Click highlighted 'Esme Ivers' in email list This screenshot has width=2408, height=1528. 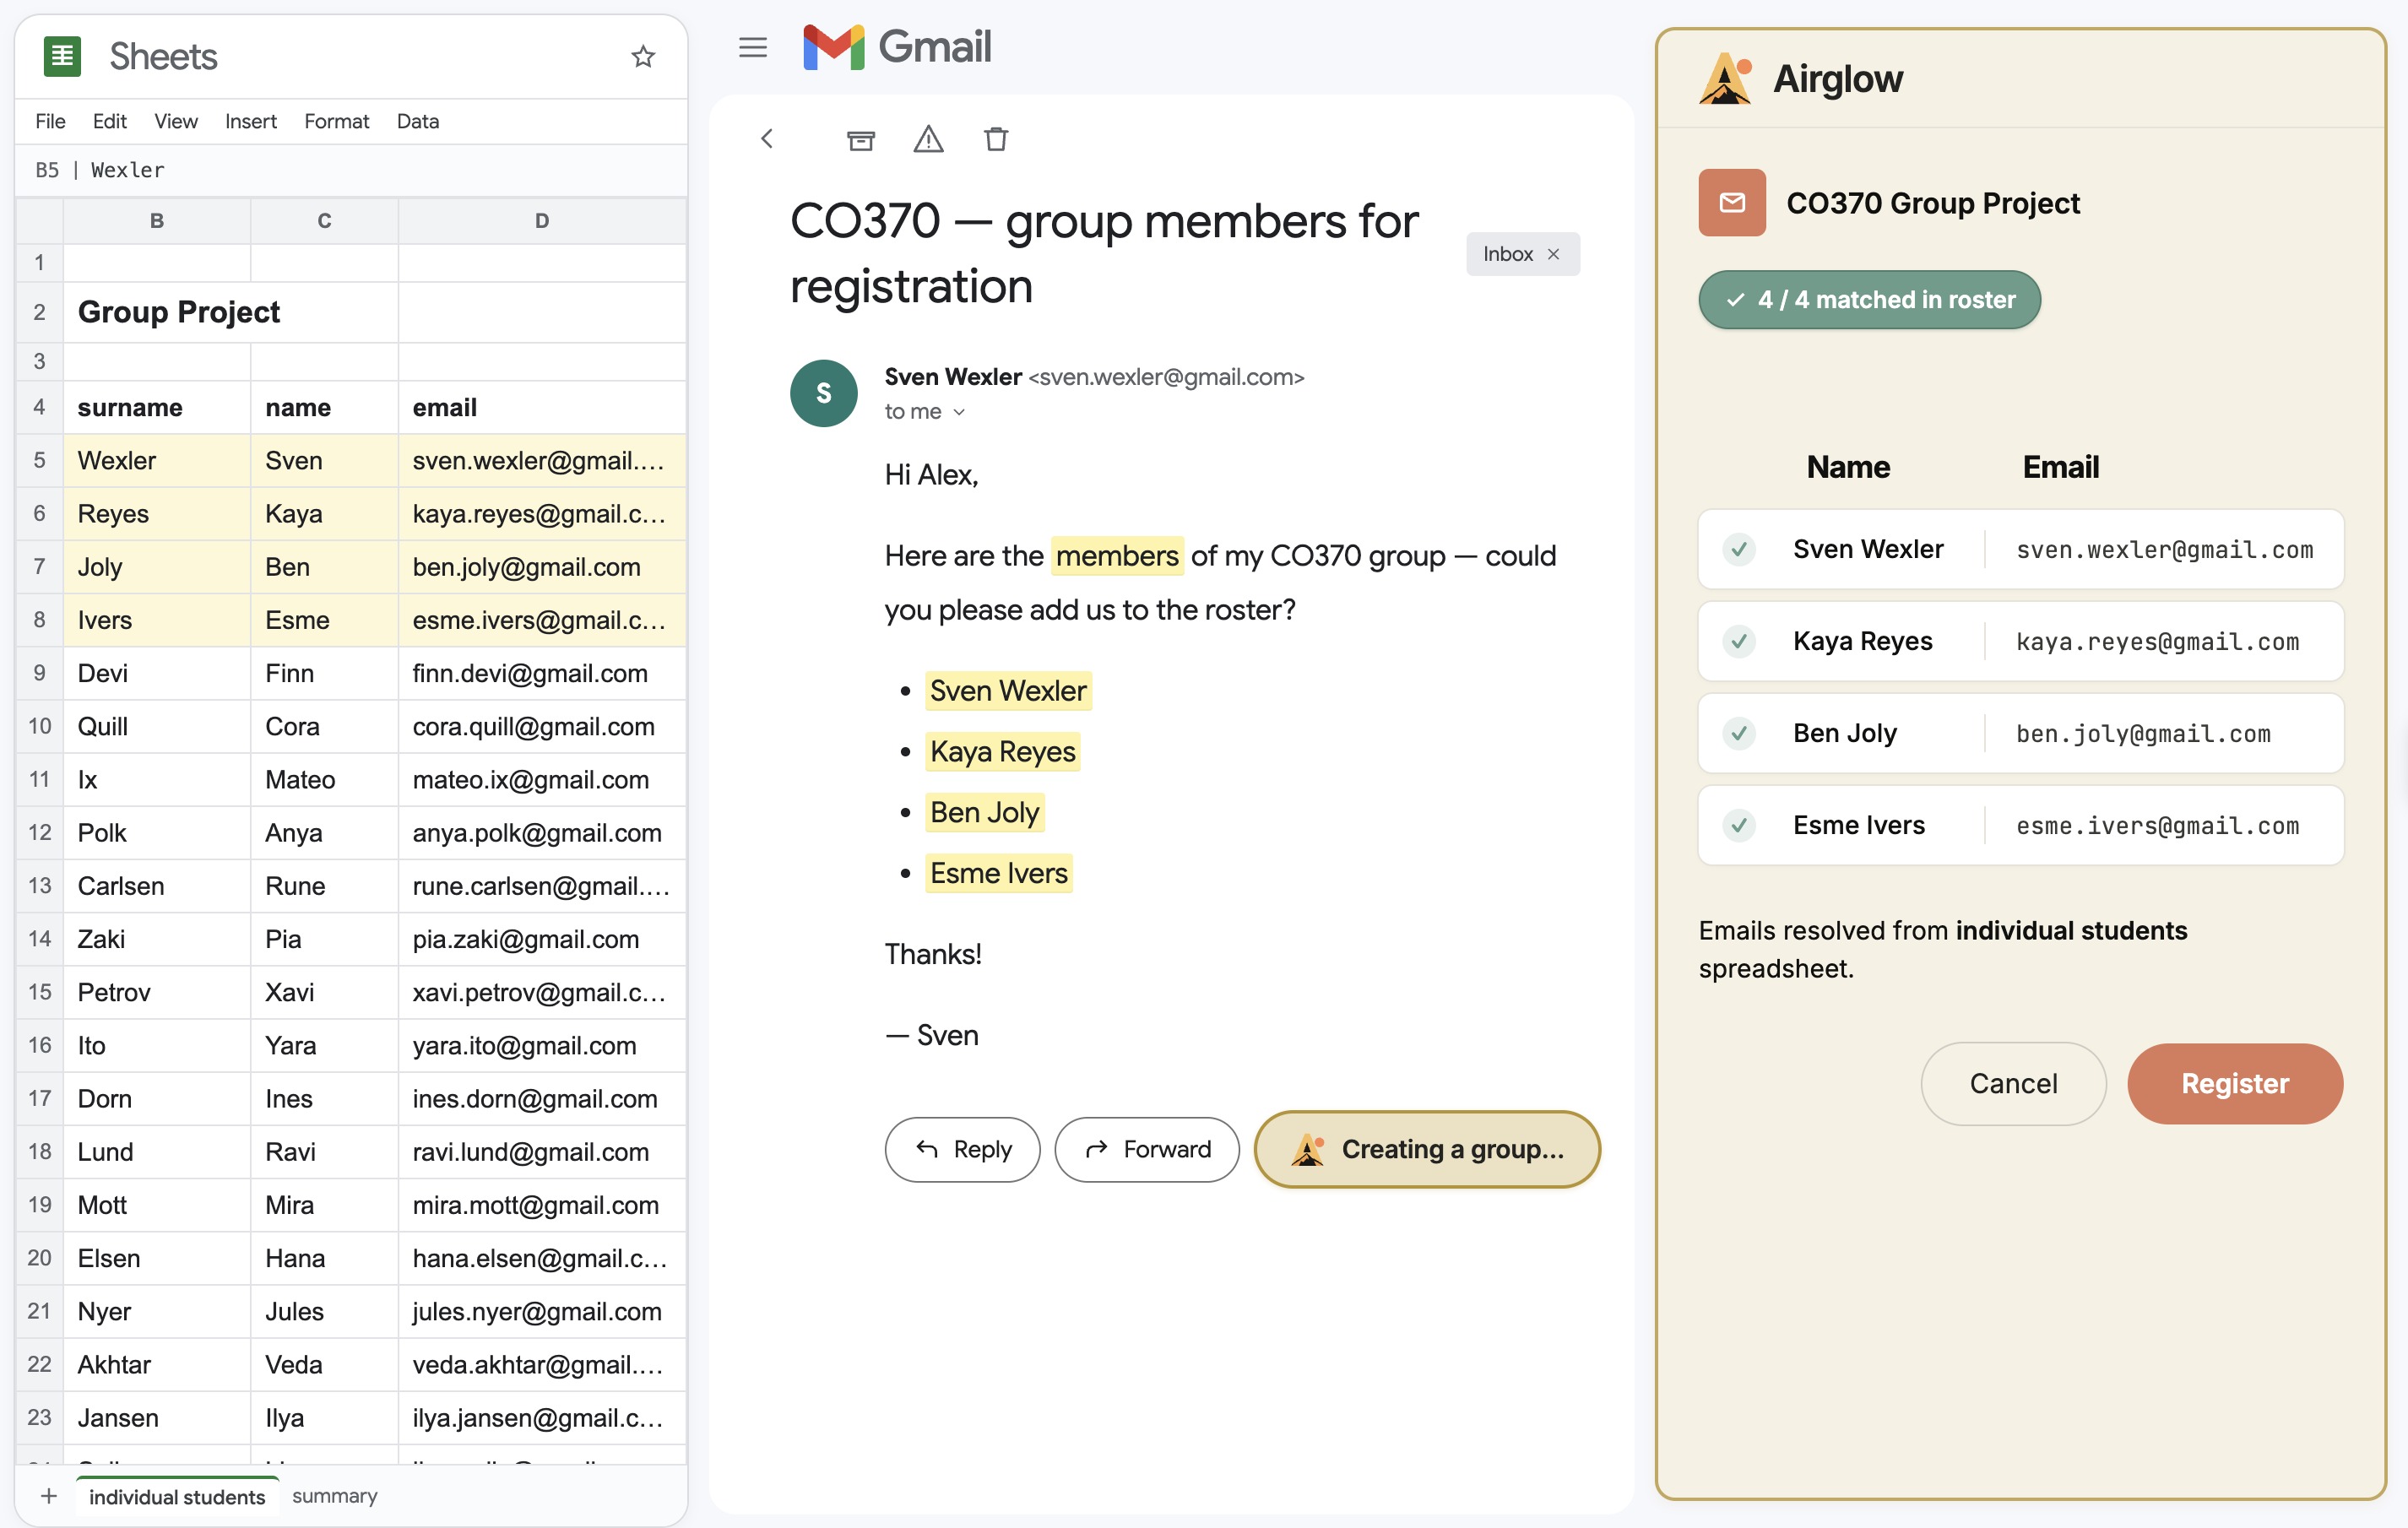tap(998, 872)
